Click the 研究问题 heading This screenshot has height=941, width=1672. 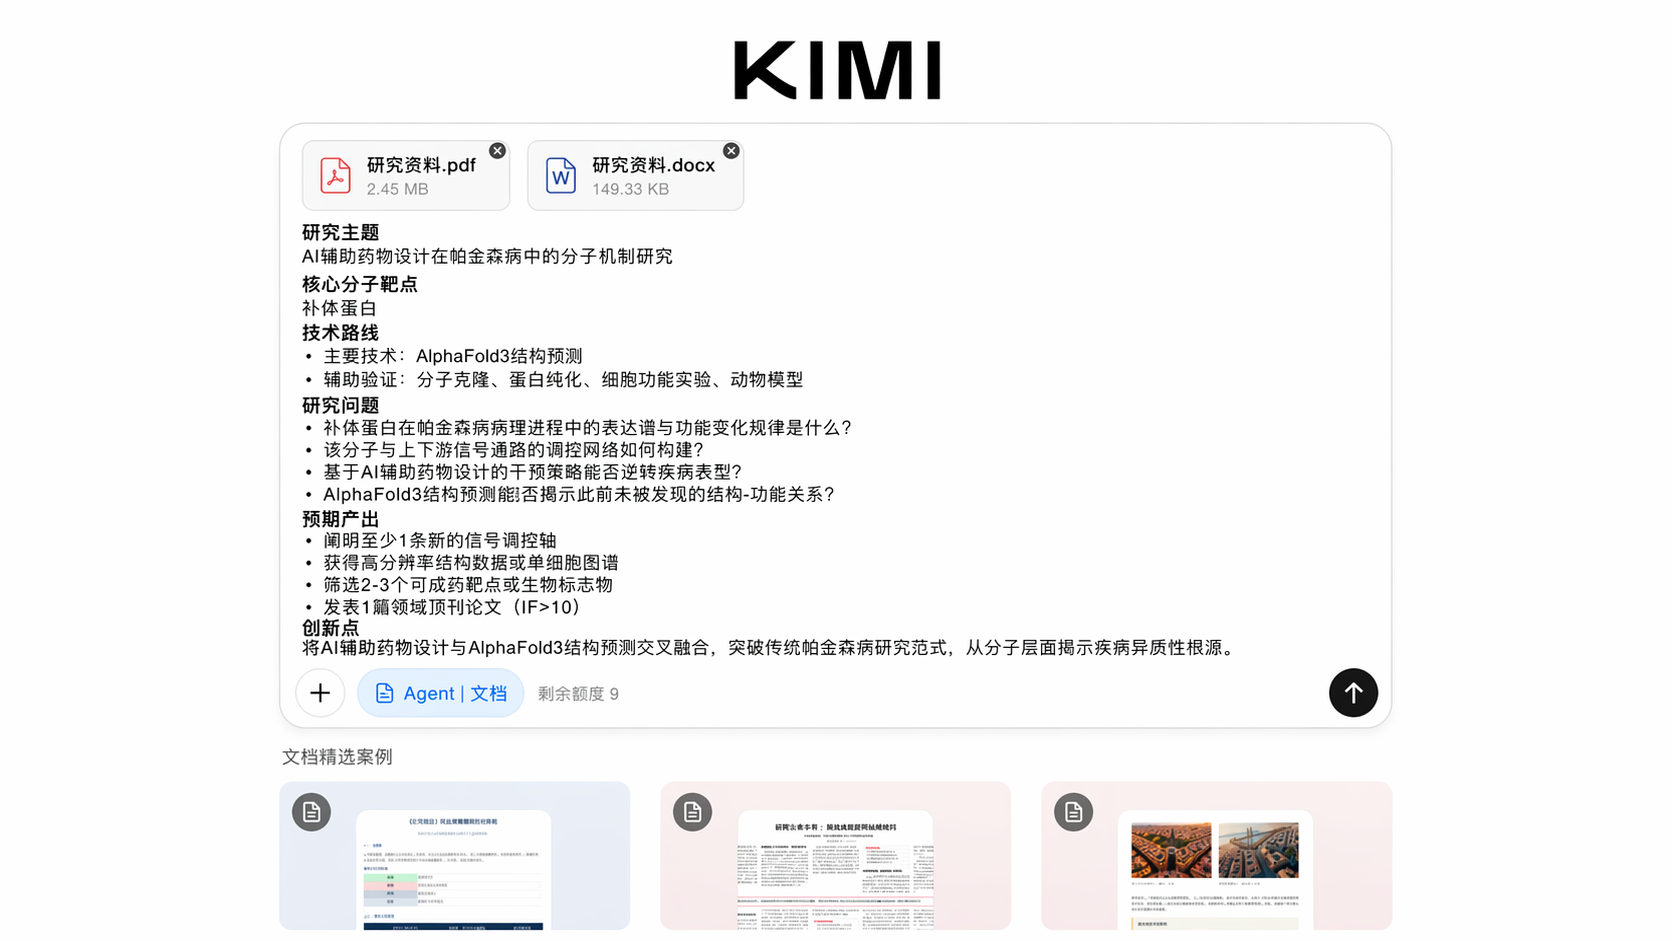tap(341, 405)
